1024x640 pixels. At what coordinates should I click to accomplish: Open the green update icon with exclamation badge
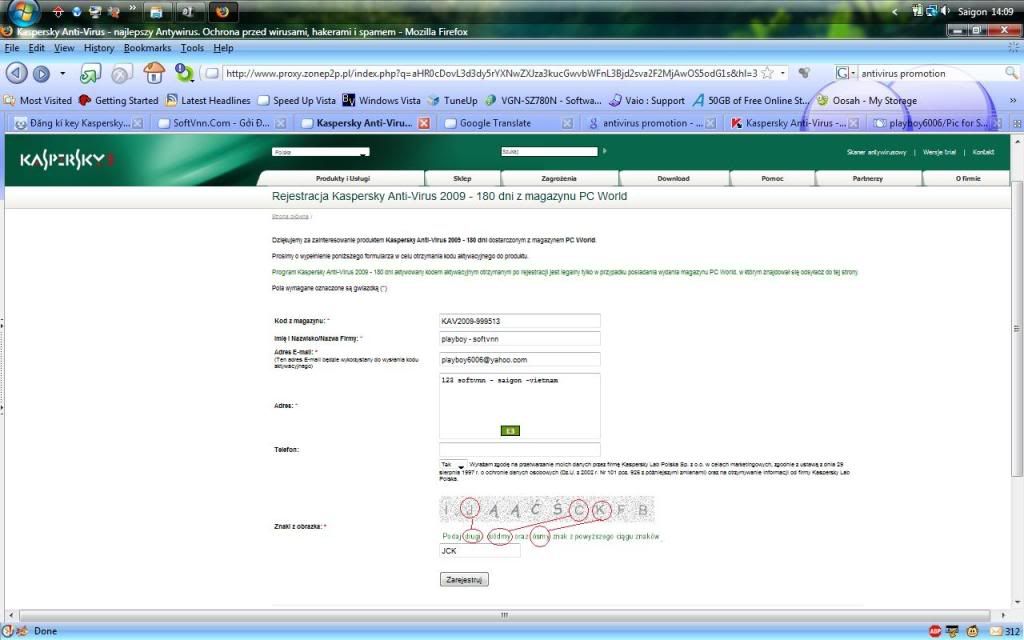pyautogui.click(x=184, y=72)
